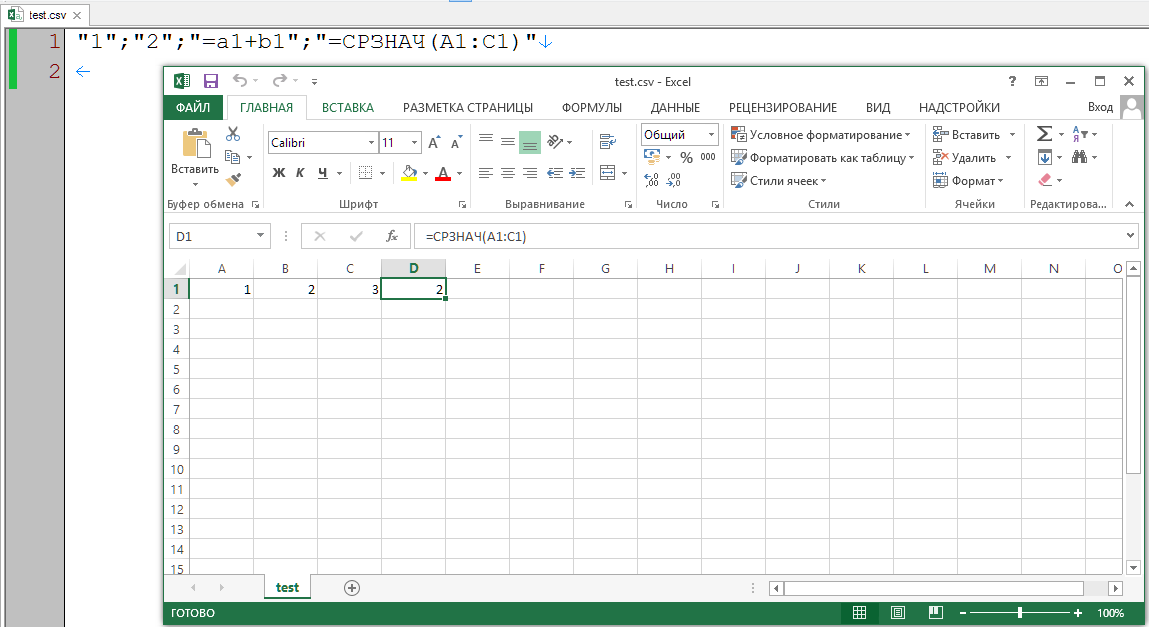Click the Cut scissors icon
The image size is (1149, 627).
[x=233, y=134]
